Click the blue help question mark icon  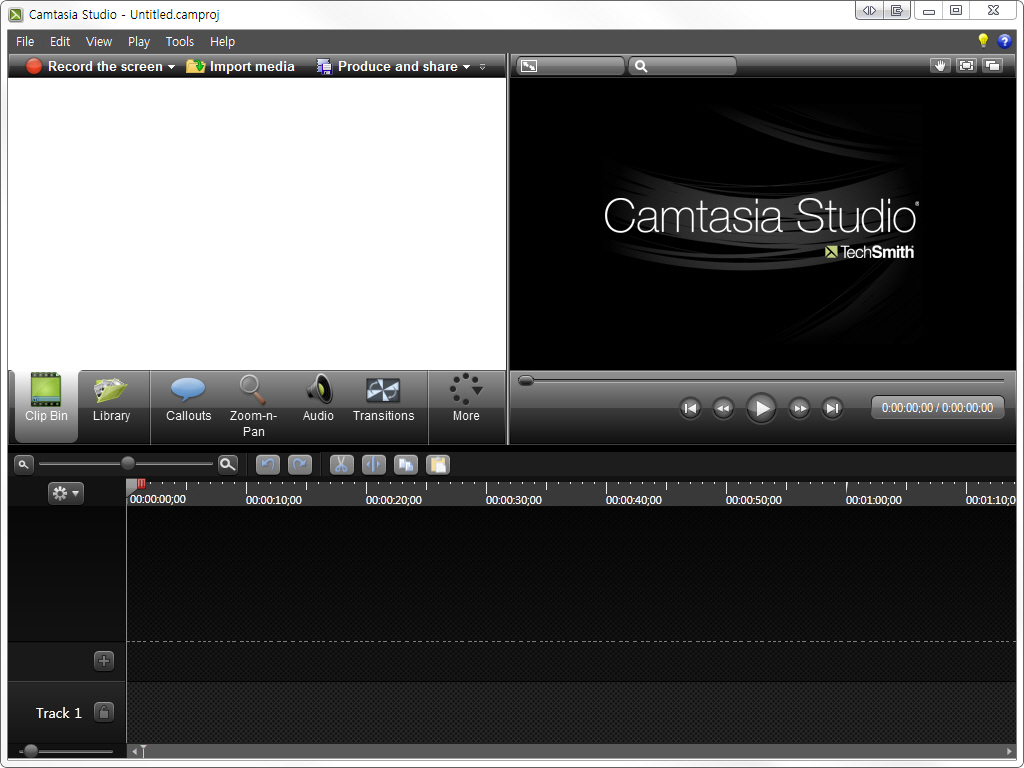coord(1004,42)
